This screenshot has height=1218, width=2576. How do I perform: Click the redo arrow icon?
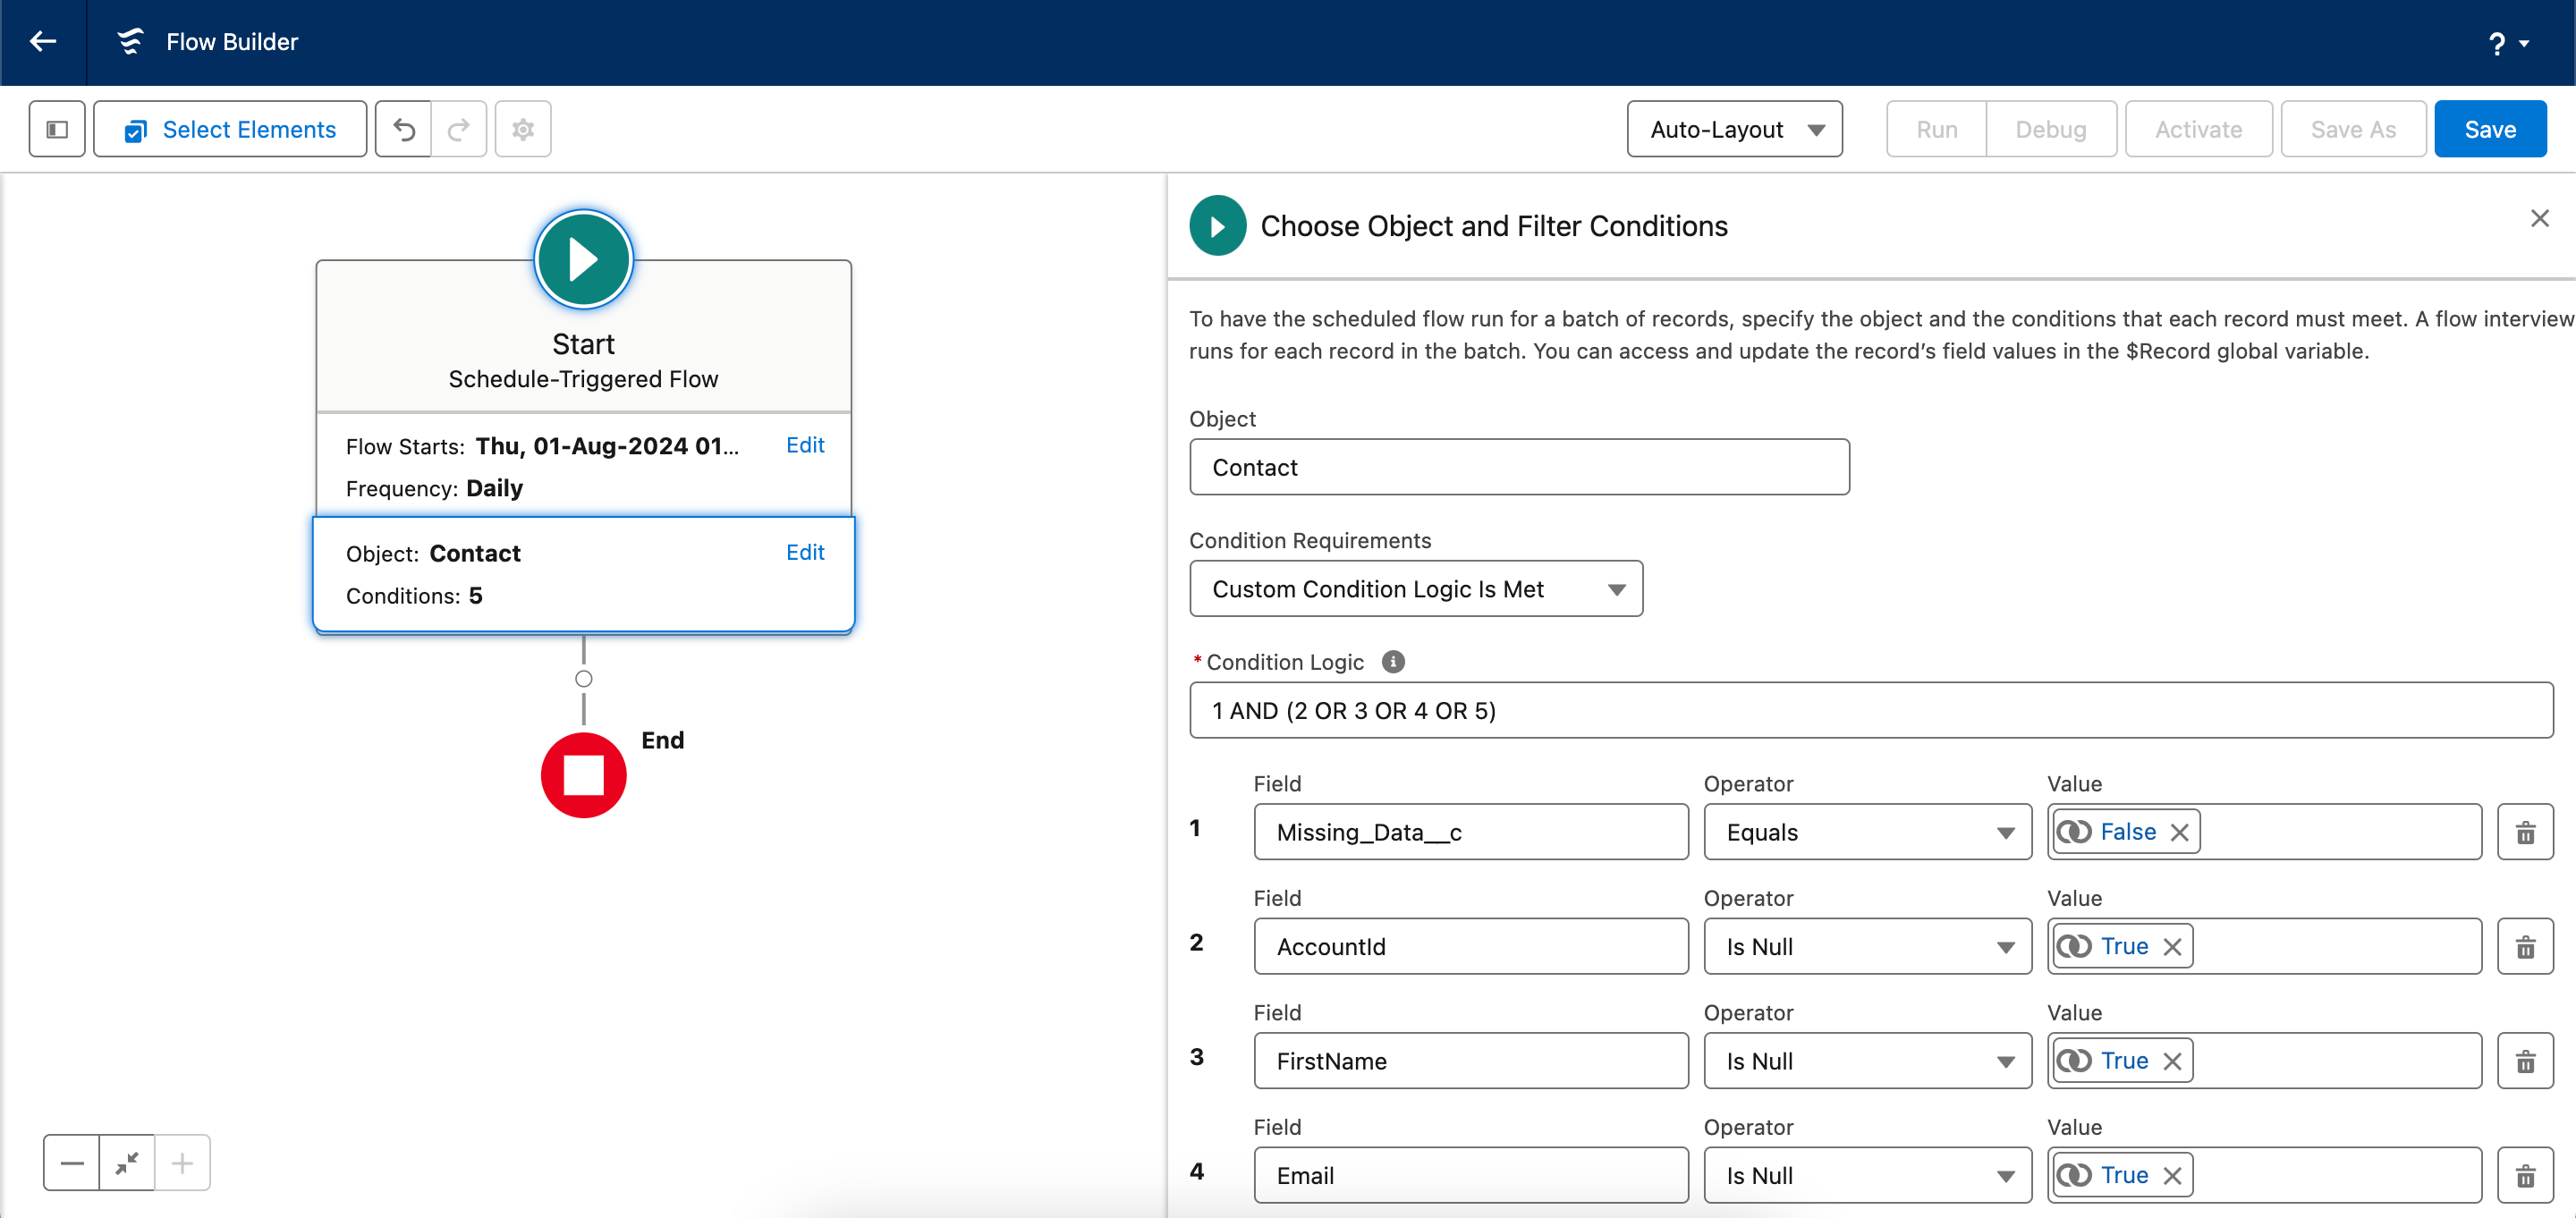click(459, 129)
